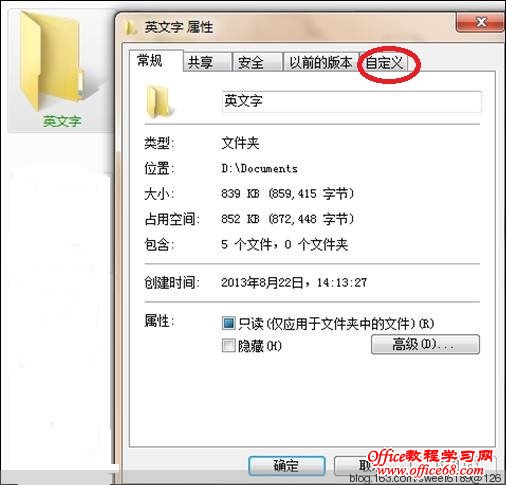Switch to the 以前的版本 tab

coord(321,62)
